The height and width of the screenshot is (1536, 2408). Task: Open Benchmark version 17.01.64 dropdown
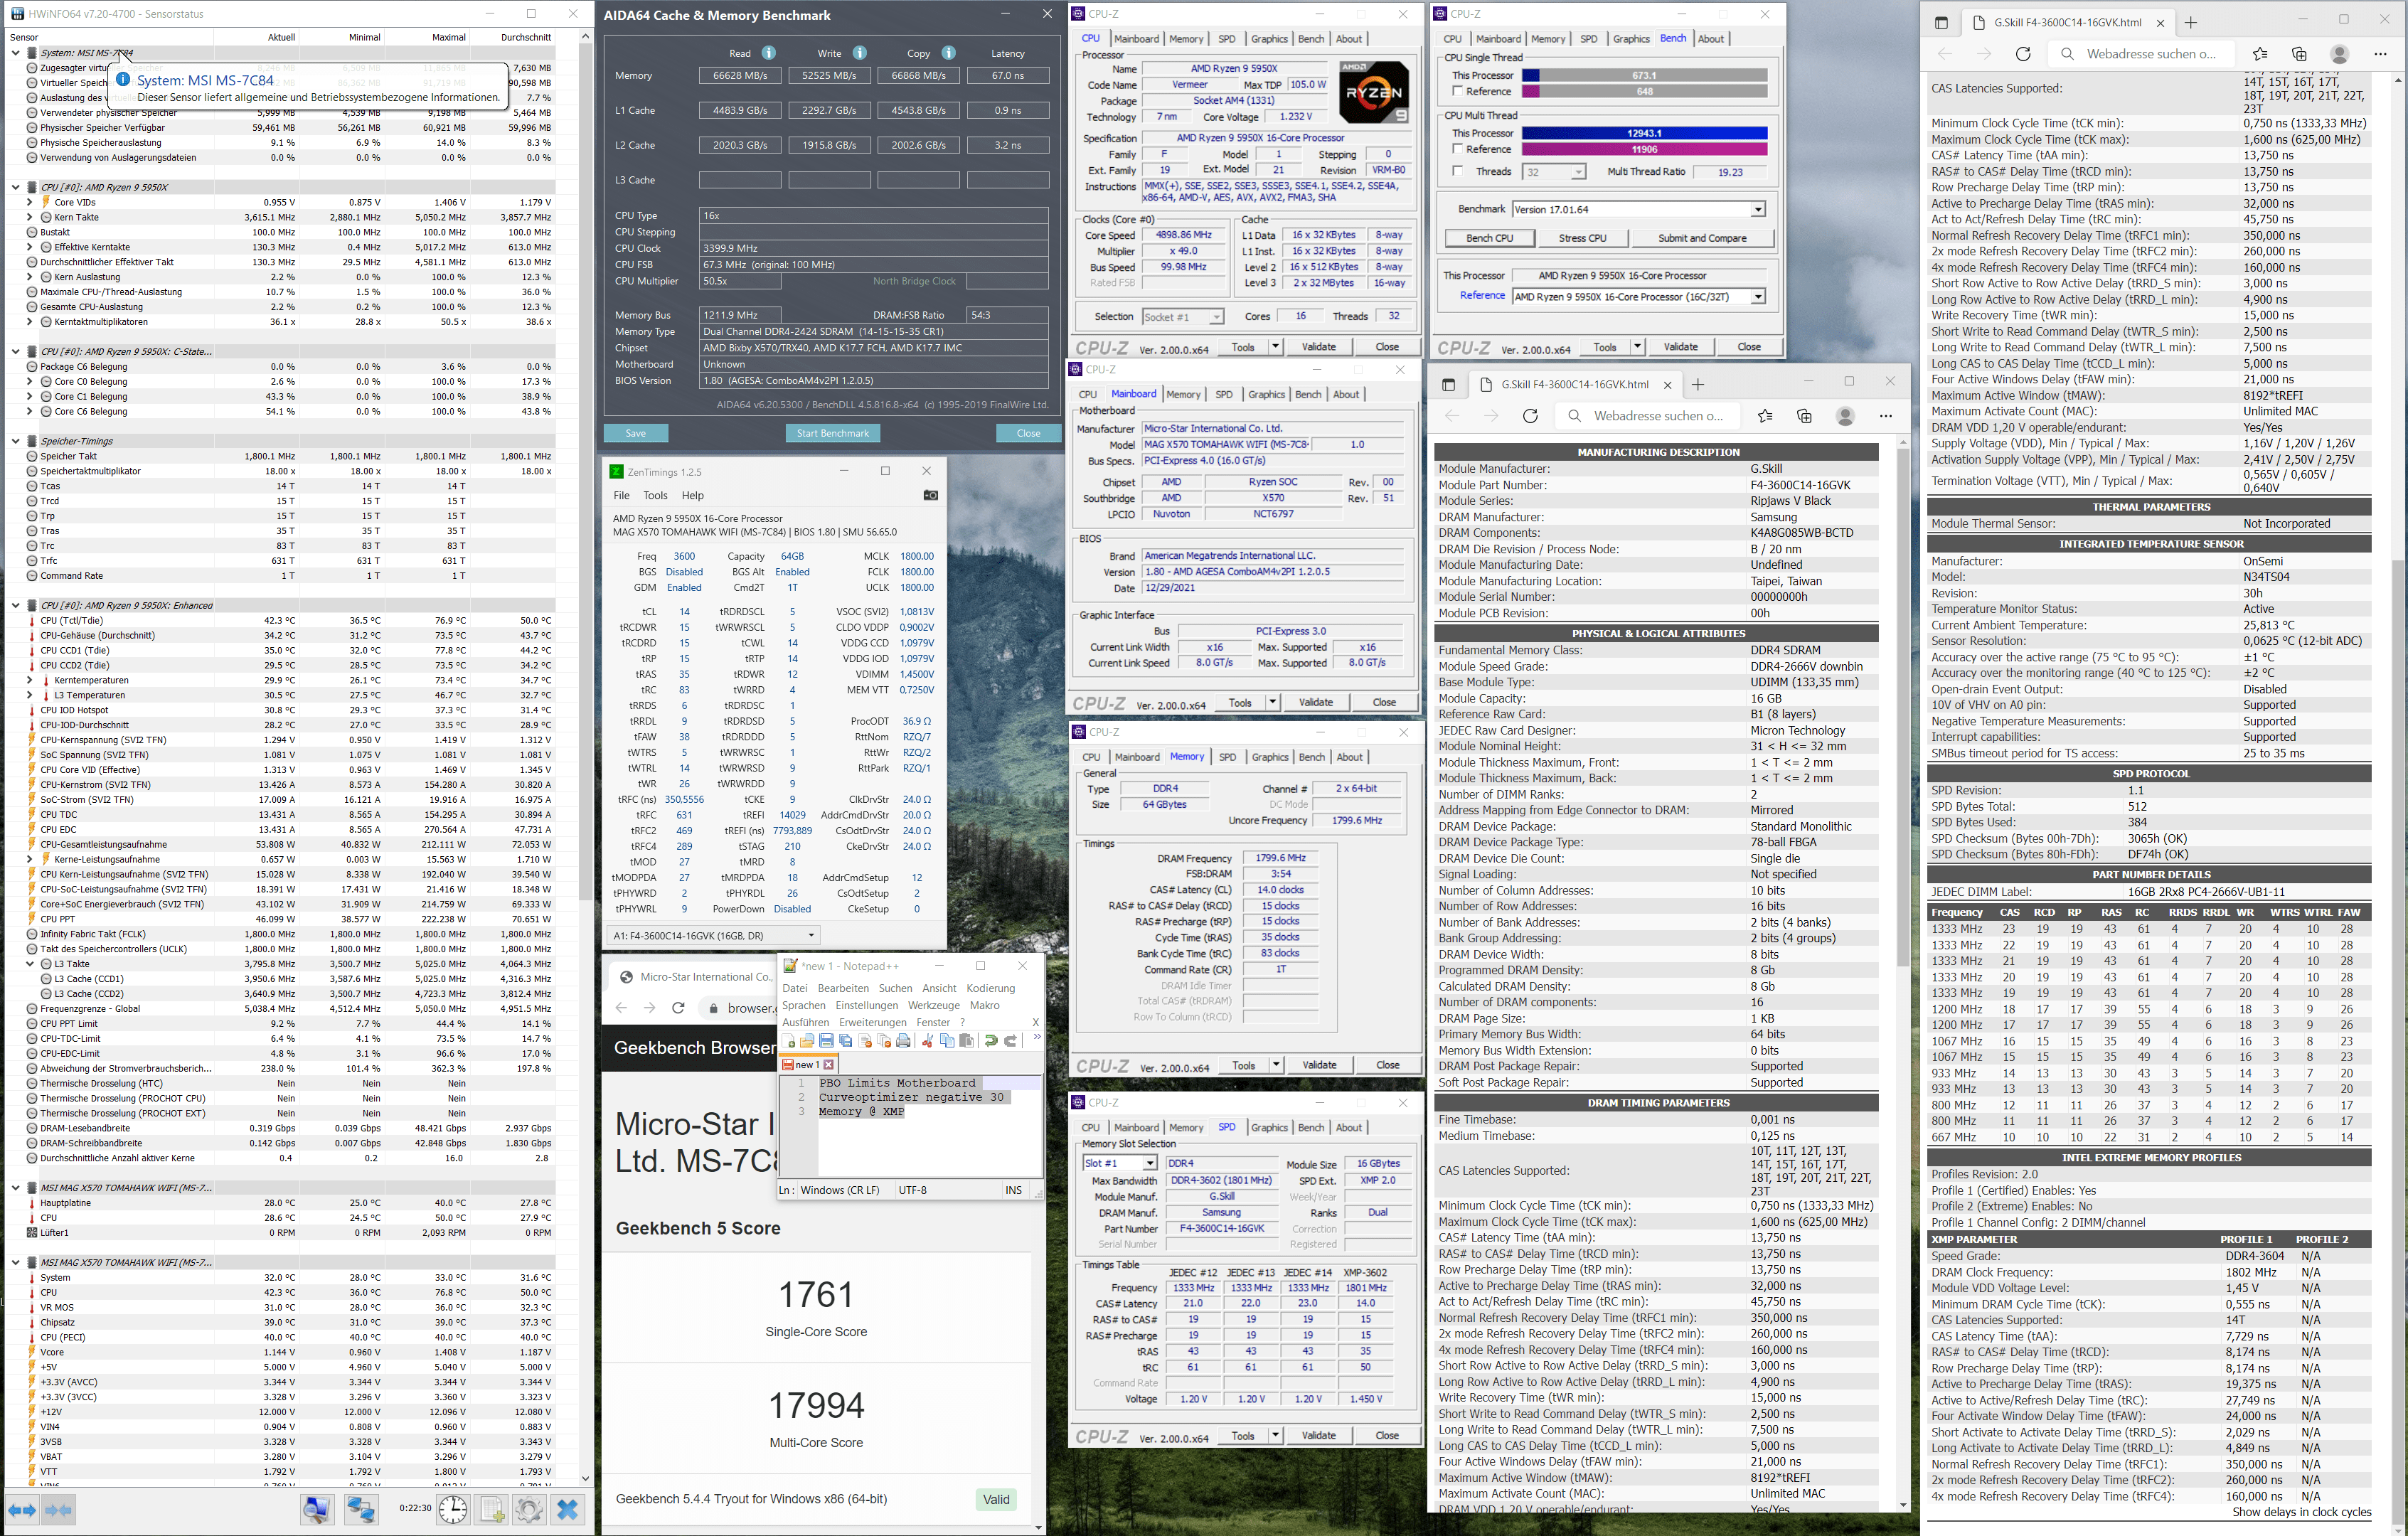1757,209
